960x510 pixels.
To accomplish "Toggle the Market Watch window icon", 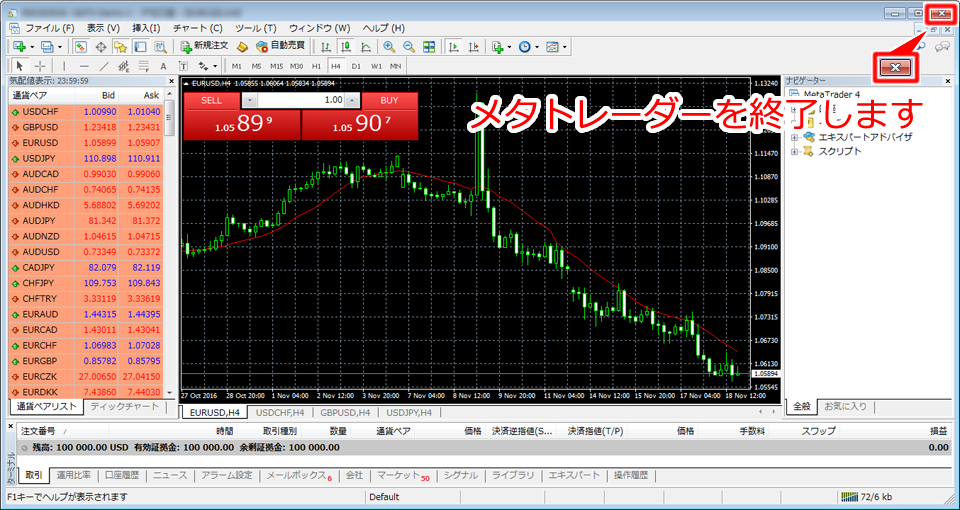I will [81, 47].
